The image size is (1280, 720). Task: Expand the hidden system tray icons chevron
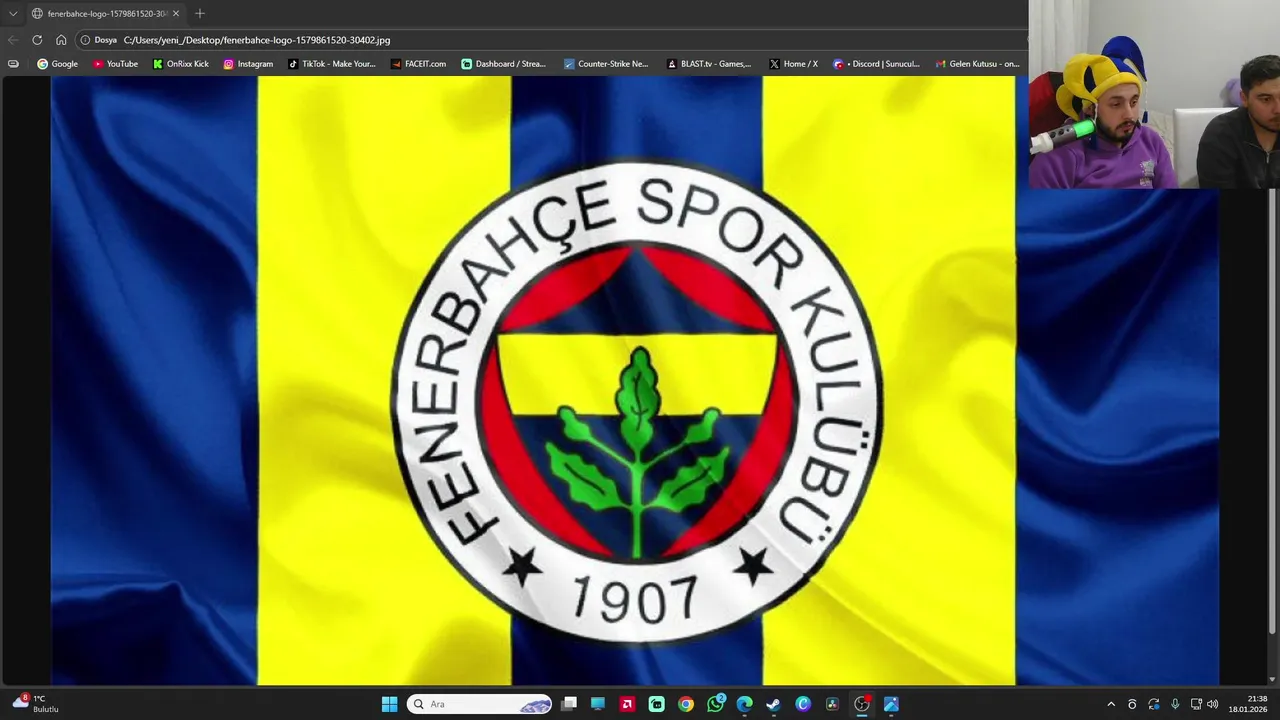click(x=1110, y=704)
